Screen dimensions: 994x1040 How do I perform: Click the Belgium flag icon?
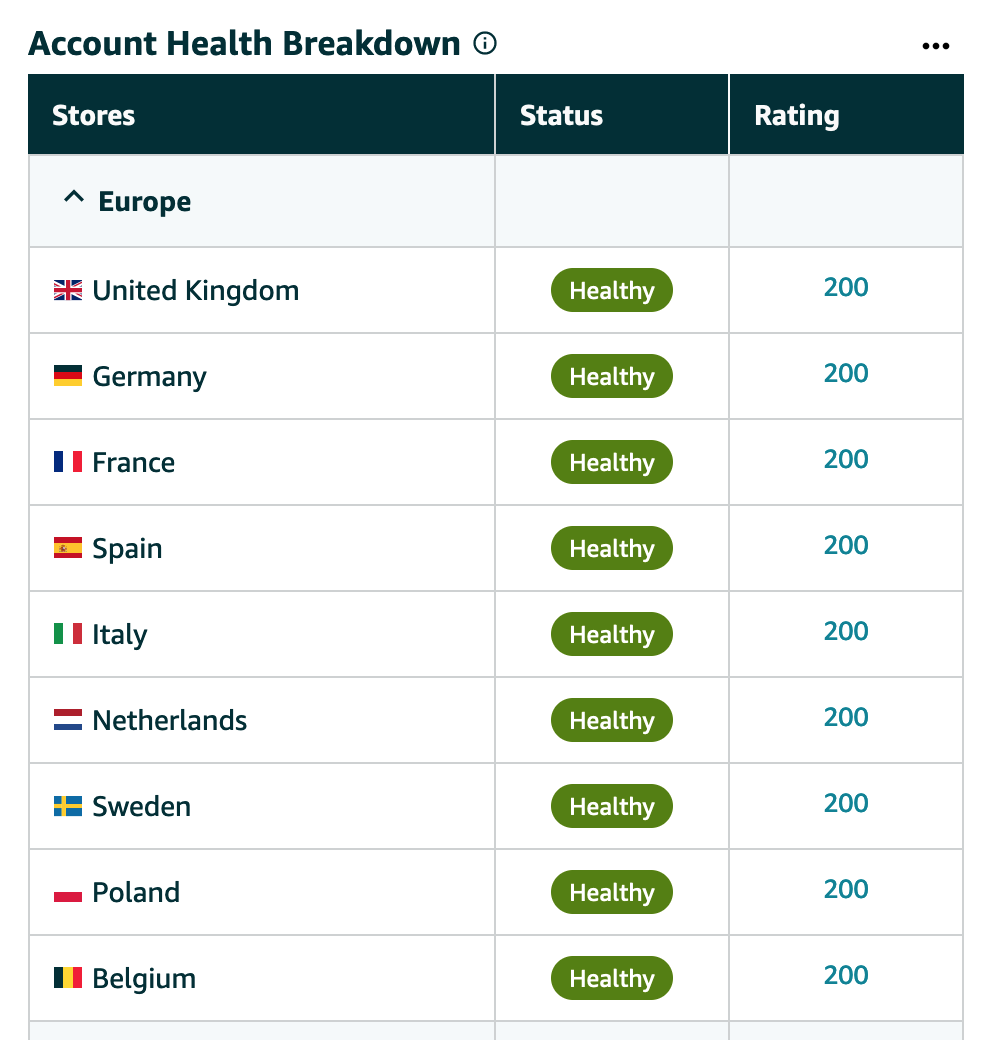coord(68,978)
